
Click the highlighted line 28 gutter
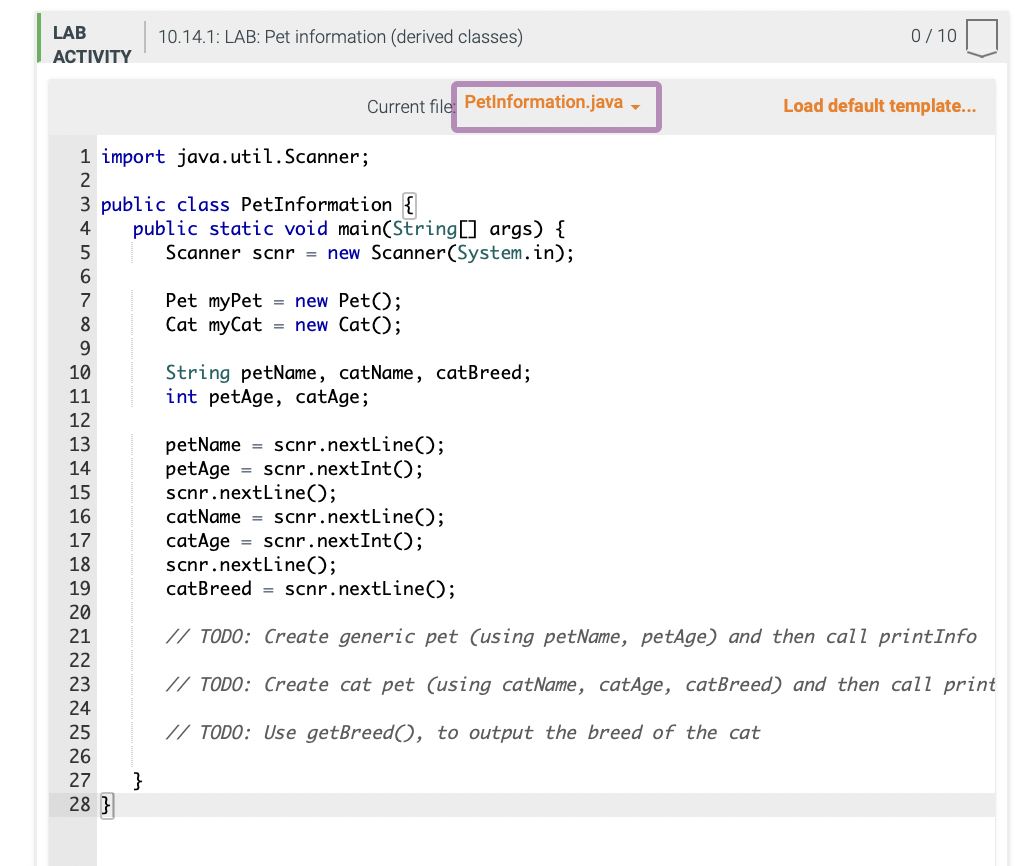coord(80,804)
